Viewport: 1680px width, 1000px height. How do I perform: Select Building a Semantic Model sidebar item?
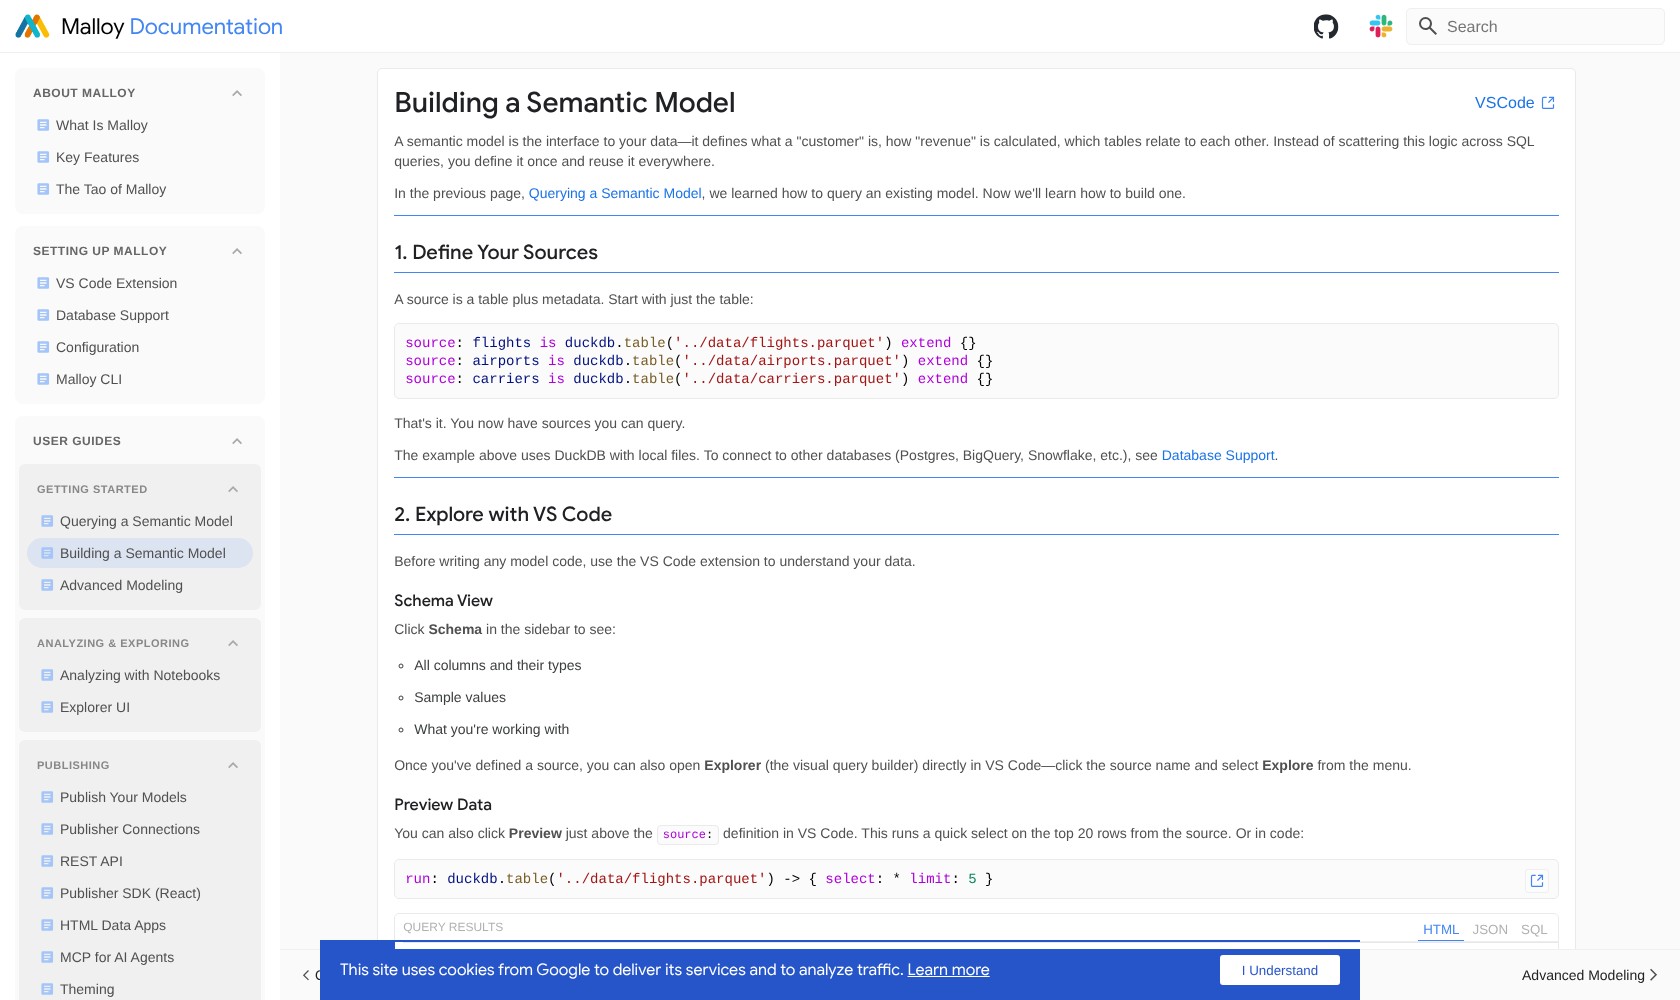(140, 553)
